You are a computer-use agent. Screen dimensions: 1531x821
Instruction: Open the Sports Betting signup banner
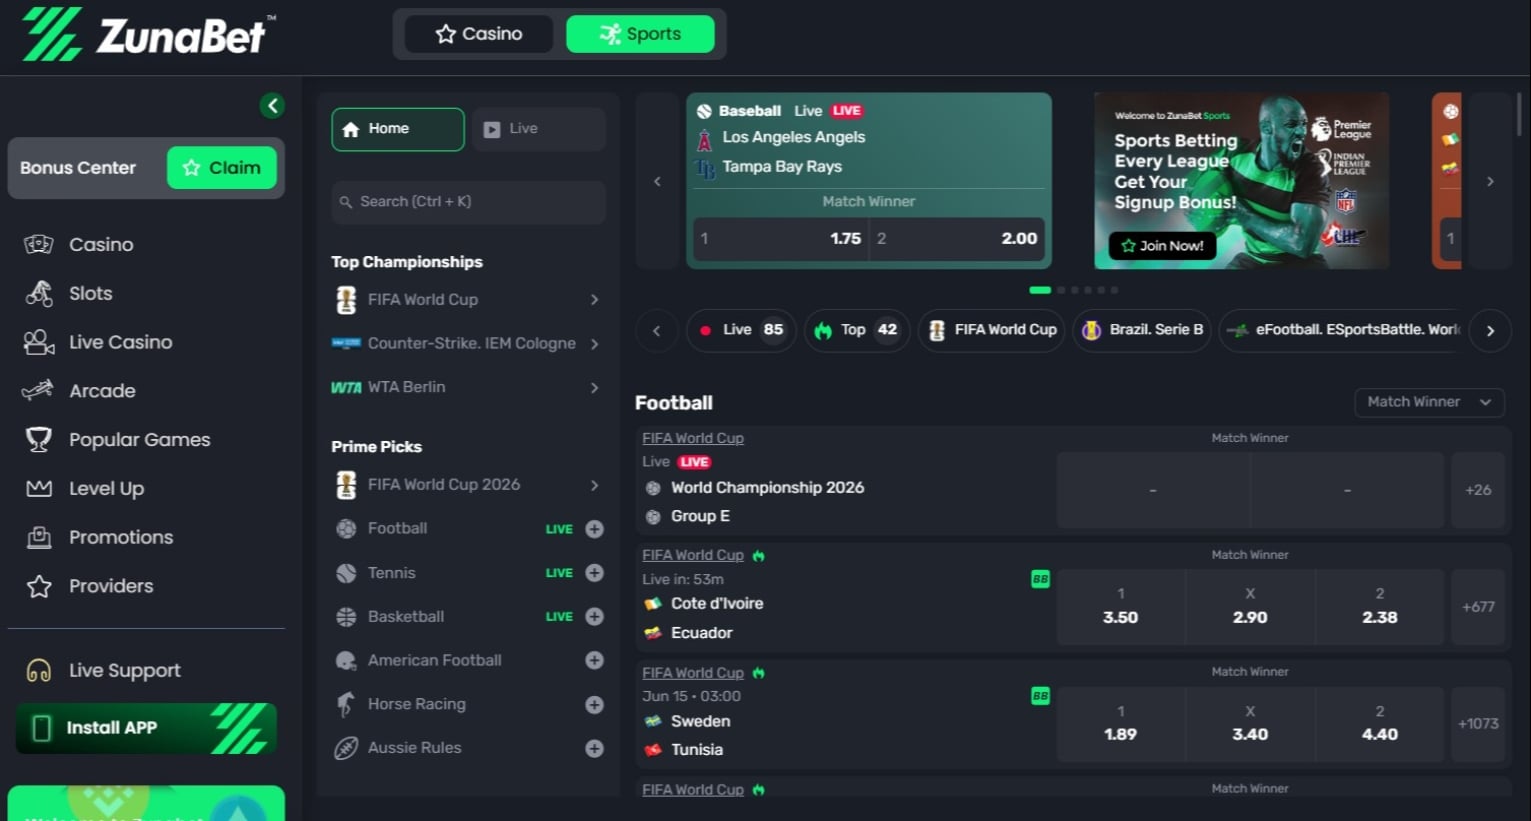coord(1241,181)
